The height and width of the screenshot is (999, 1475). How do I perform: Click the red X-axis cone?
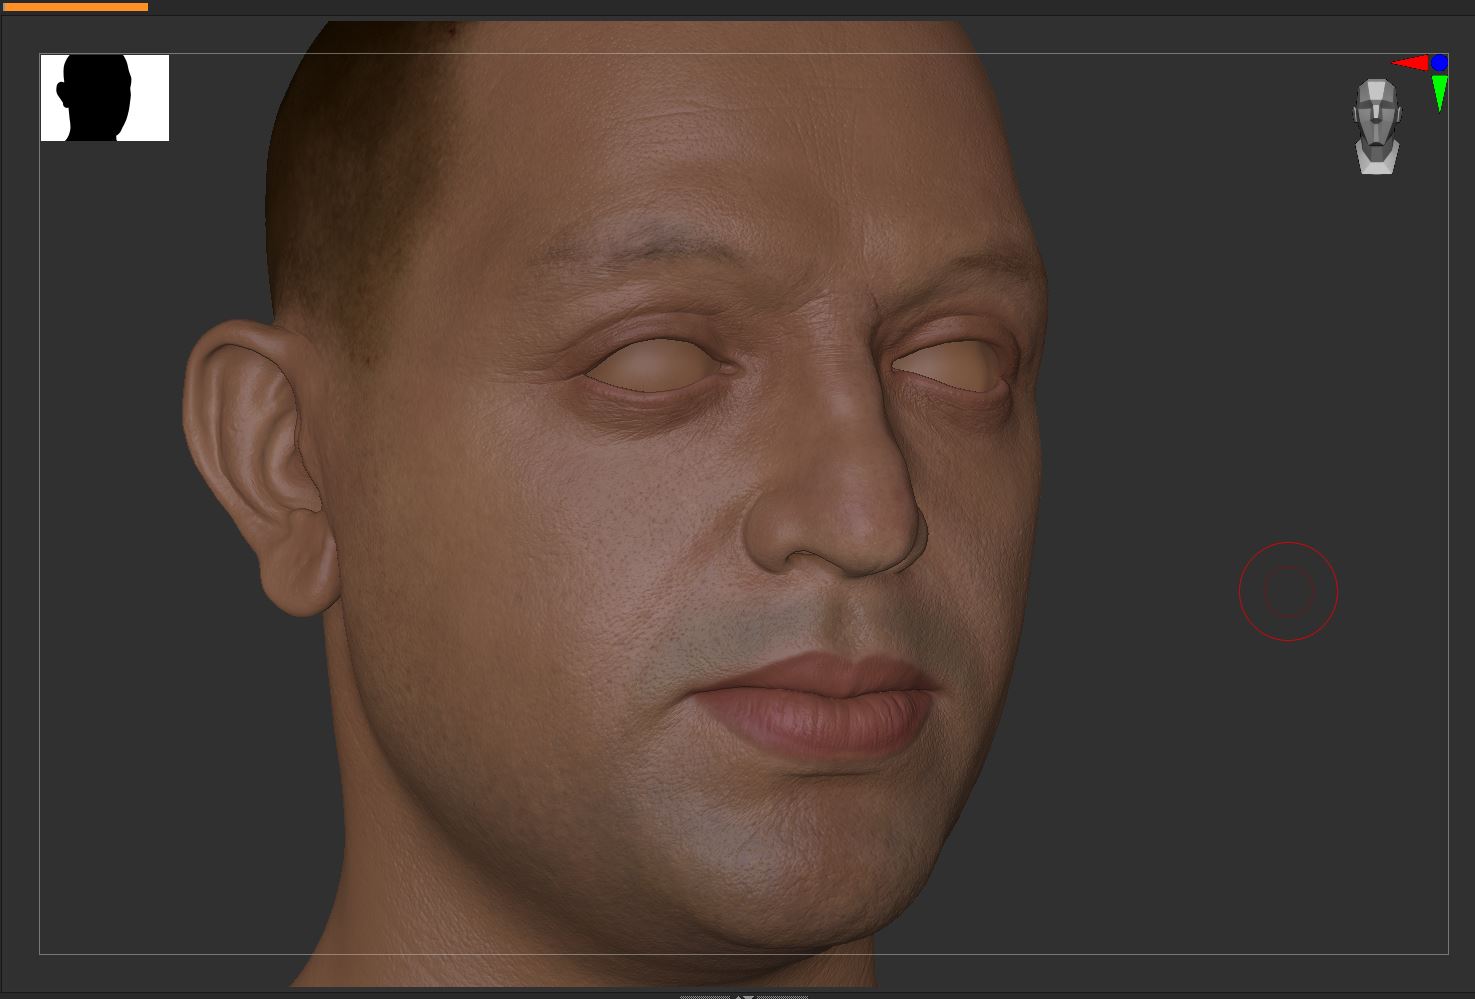pyautogui.click(x=1410, y=63)
